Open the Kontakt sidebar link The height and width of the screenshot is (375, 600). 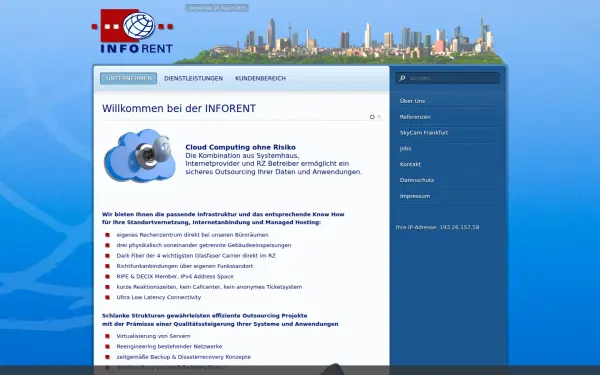coord(410,164)
